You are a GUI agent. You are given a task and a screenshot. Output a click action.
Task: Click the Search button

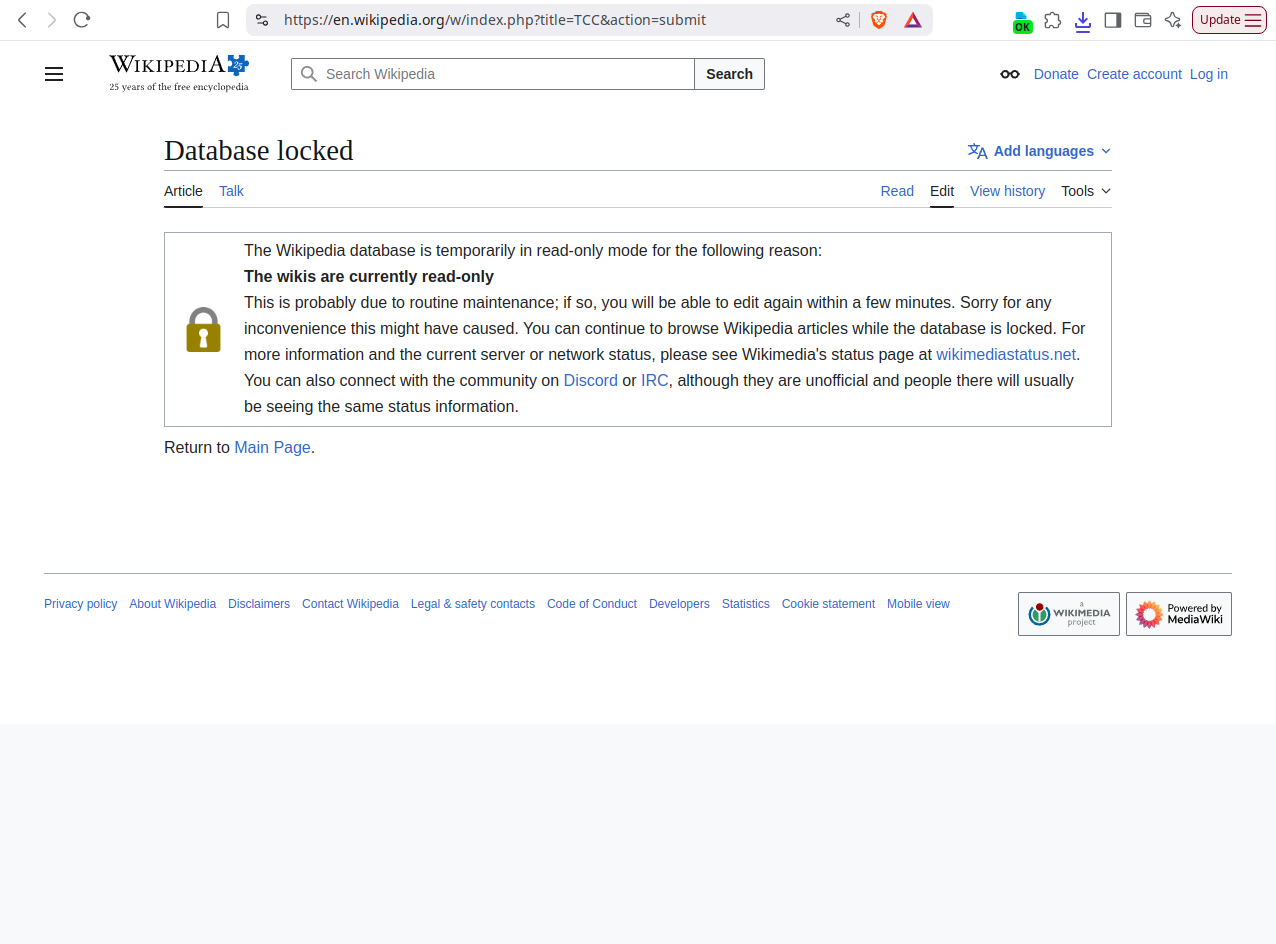729,74
